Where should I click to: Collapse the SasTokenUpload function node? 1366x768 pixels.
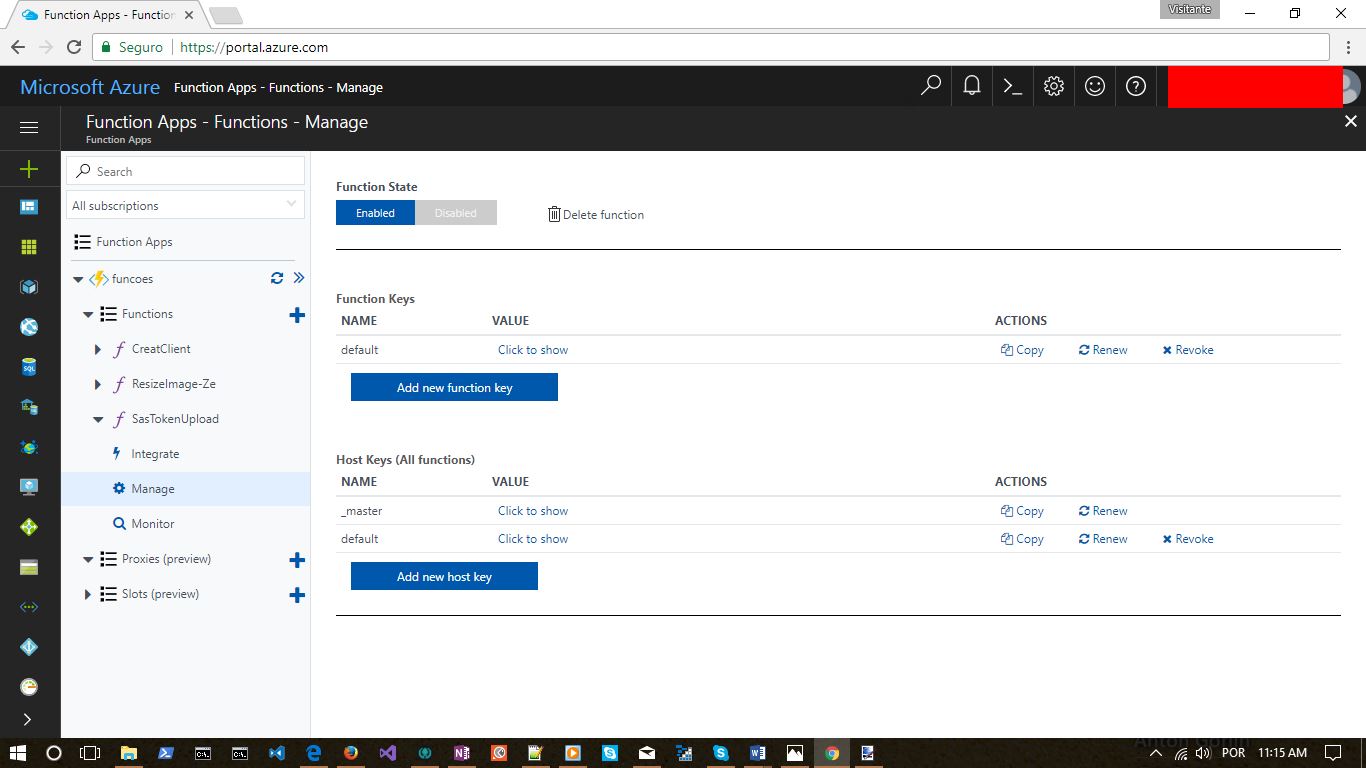point(98,420)
